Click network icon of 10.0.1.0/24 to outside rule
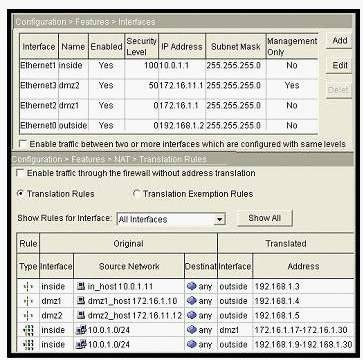 pos(81,344)
